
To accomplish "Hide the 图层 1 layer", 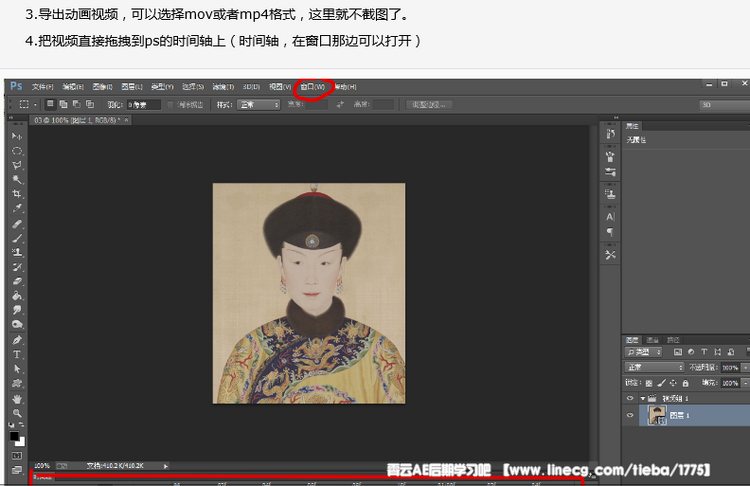I will 630,416.
